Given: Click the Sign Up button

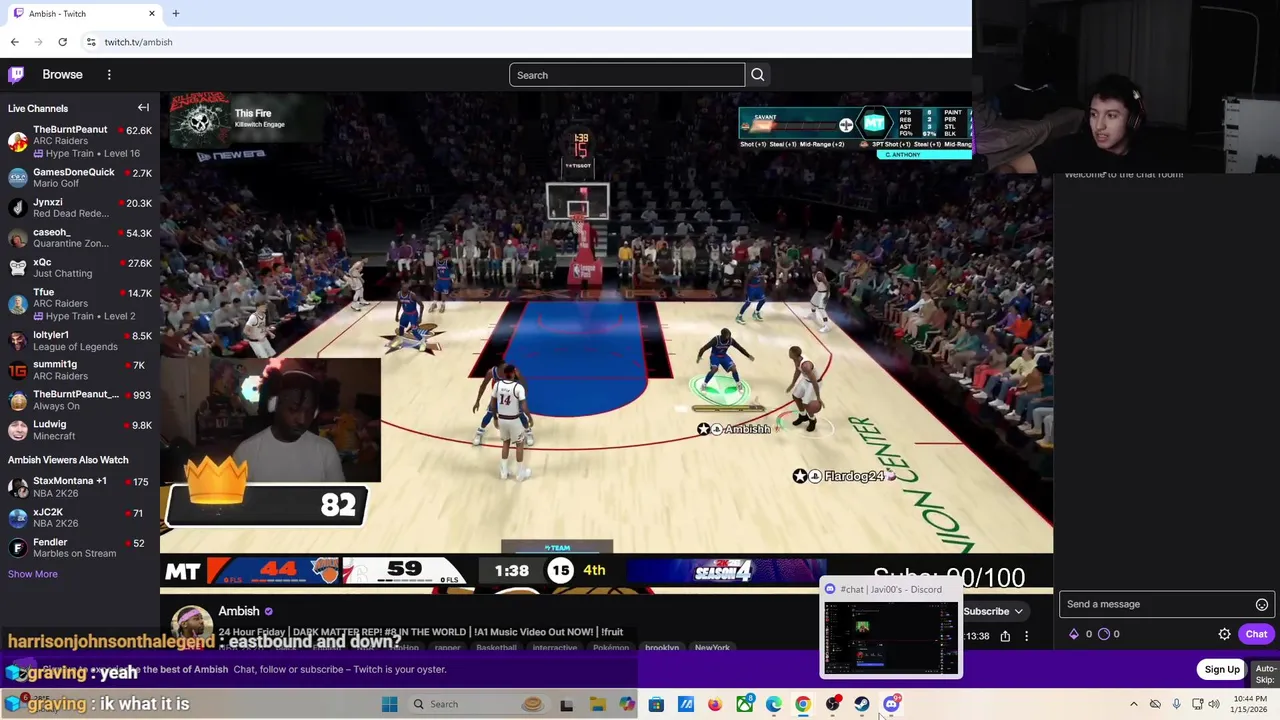Looking at the screenshot, I should tap(1222, 669).
